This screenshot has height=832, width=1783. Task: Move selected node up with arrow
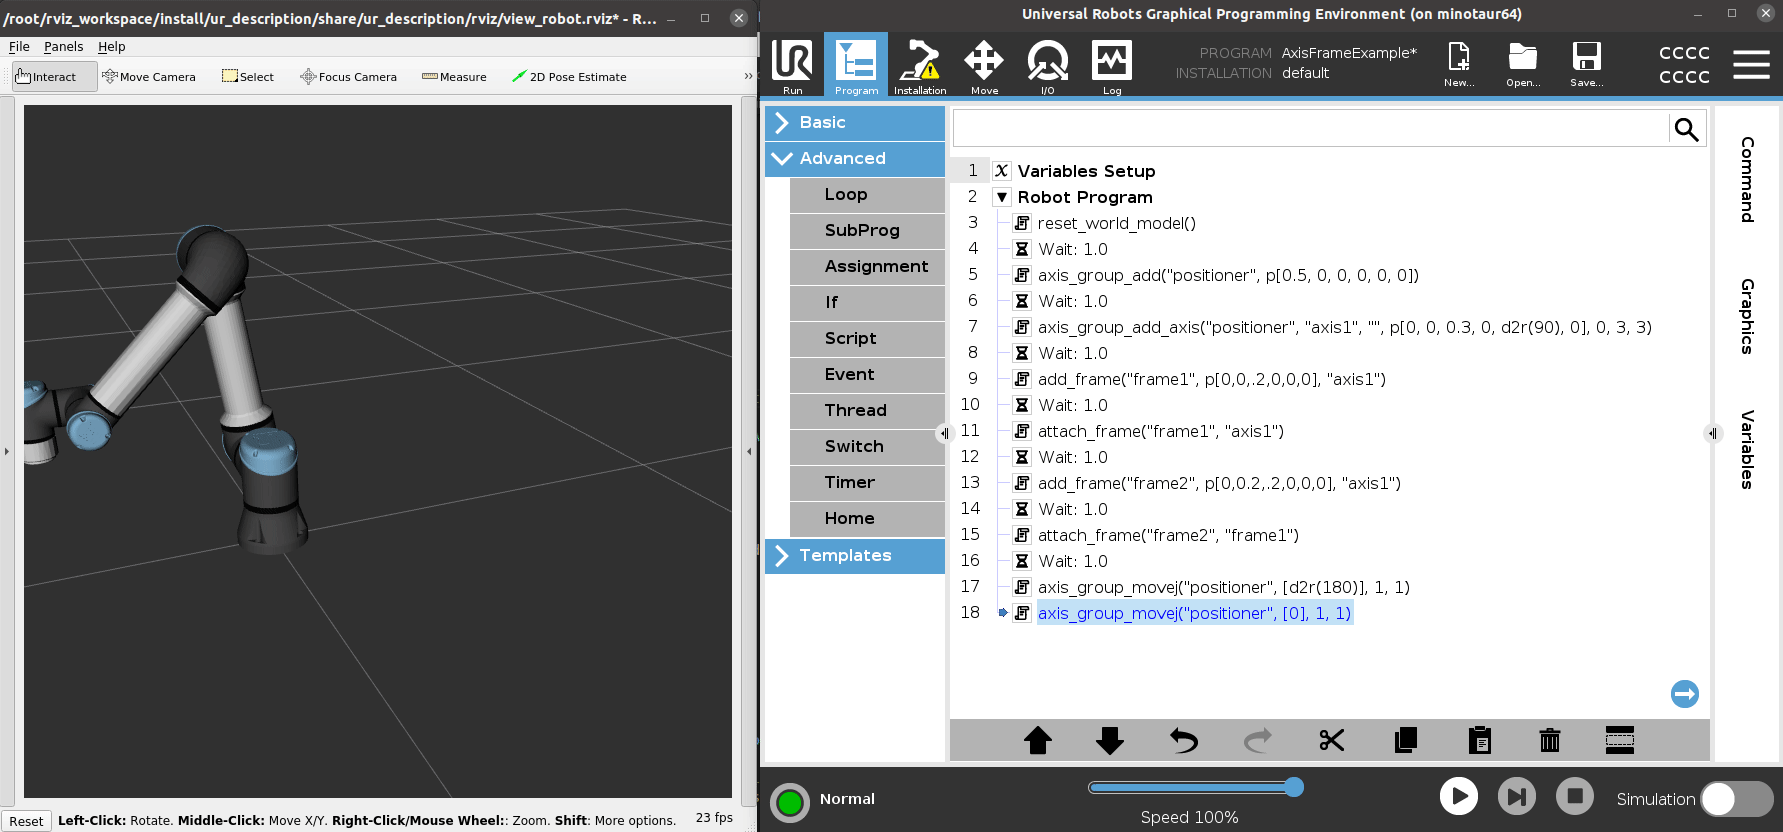click(1038, 740)
